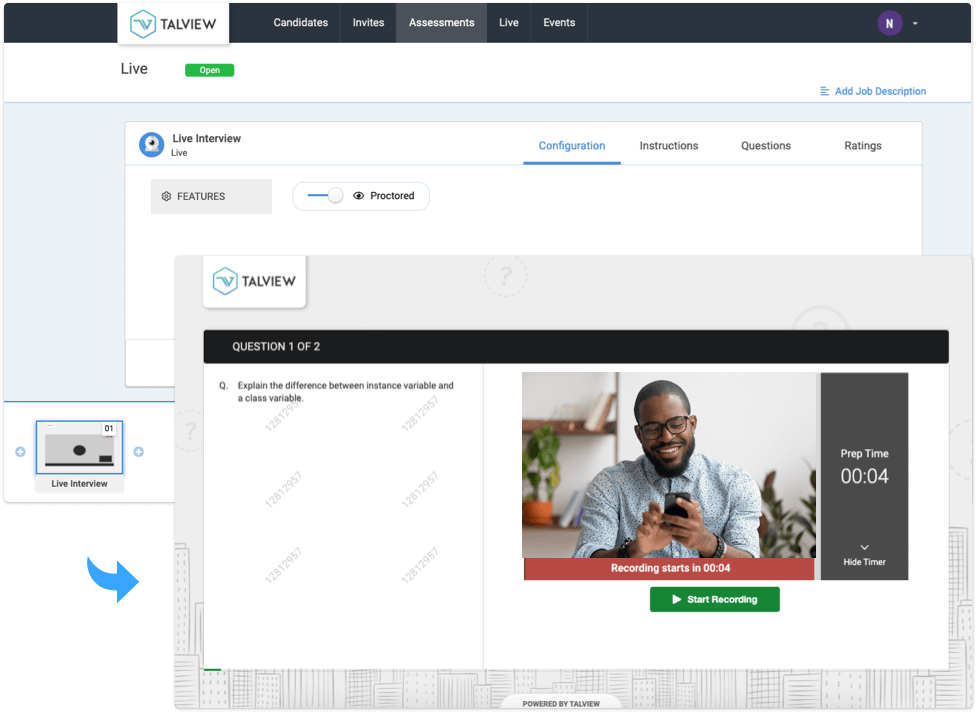The height and width of the screenshot is (715, 978).
Task: Click the Talview logo in the top navigation
Action: coord(173,22)
